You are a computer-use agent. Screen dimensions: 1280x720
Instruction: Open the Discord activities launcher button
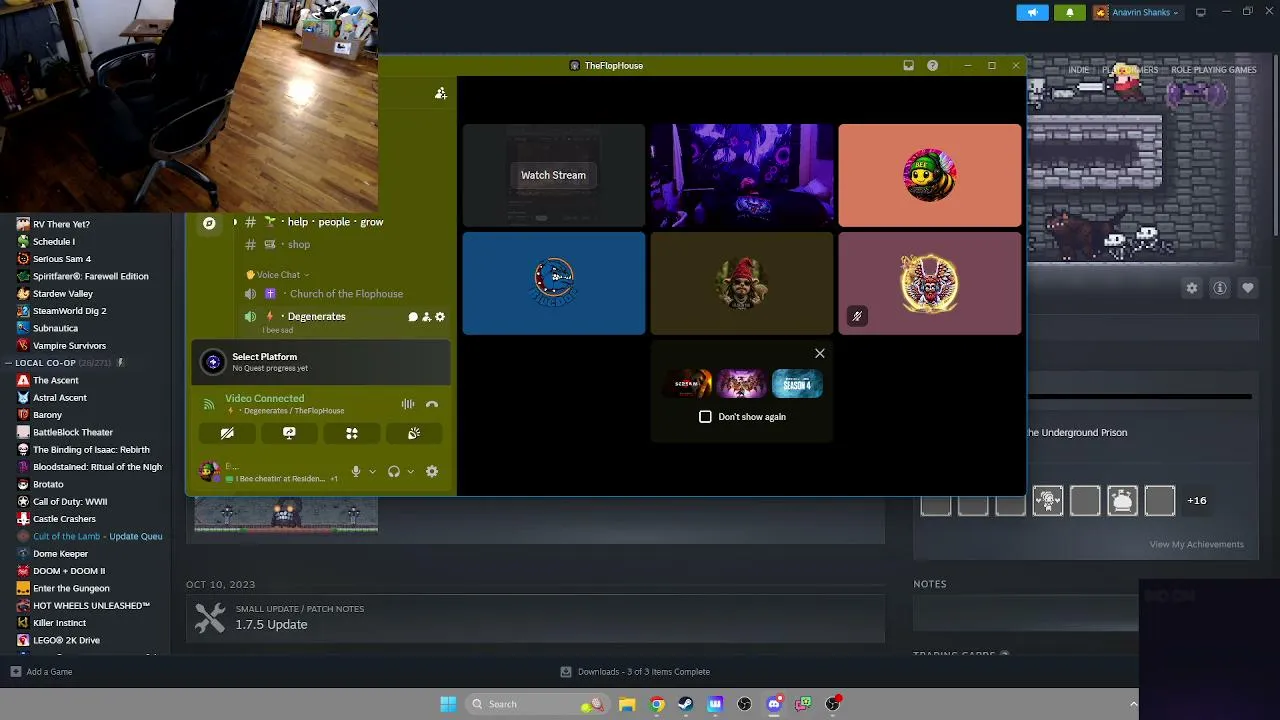(352, 433)
